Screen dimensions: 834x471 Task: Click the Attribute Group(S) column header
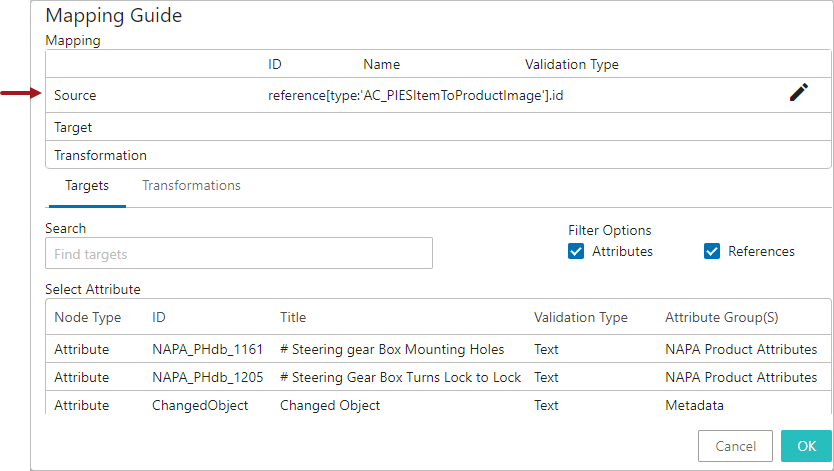click(722, 317)
